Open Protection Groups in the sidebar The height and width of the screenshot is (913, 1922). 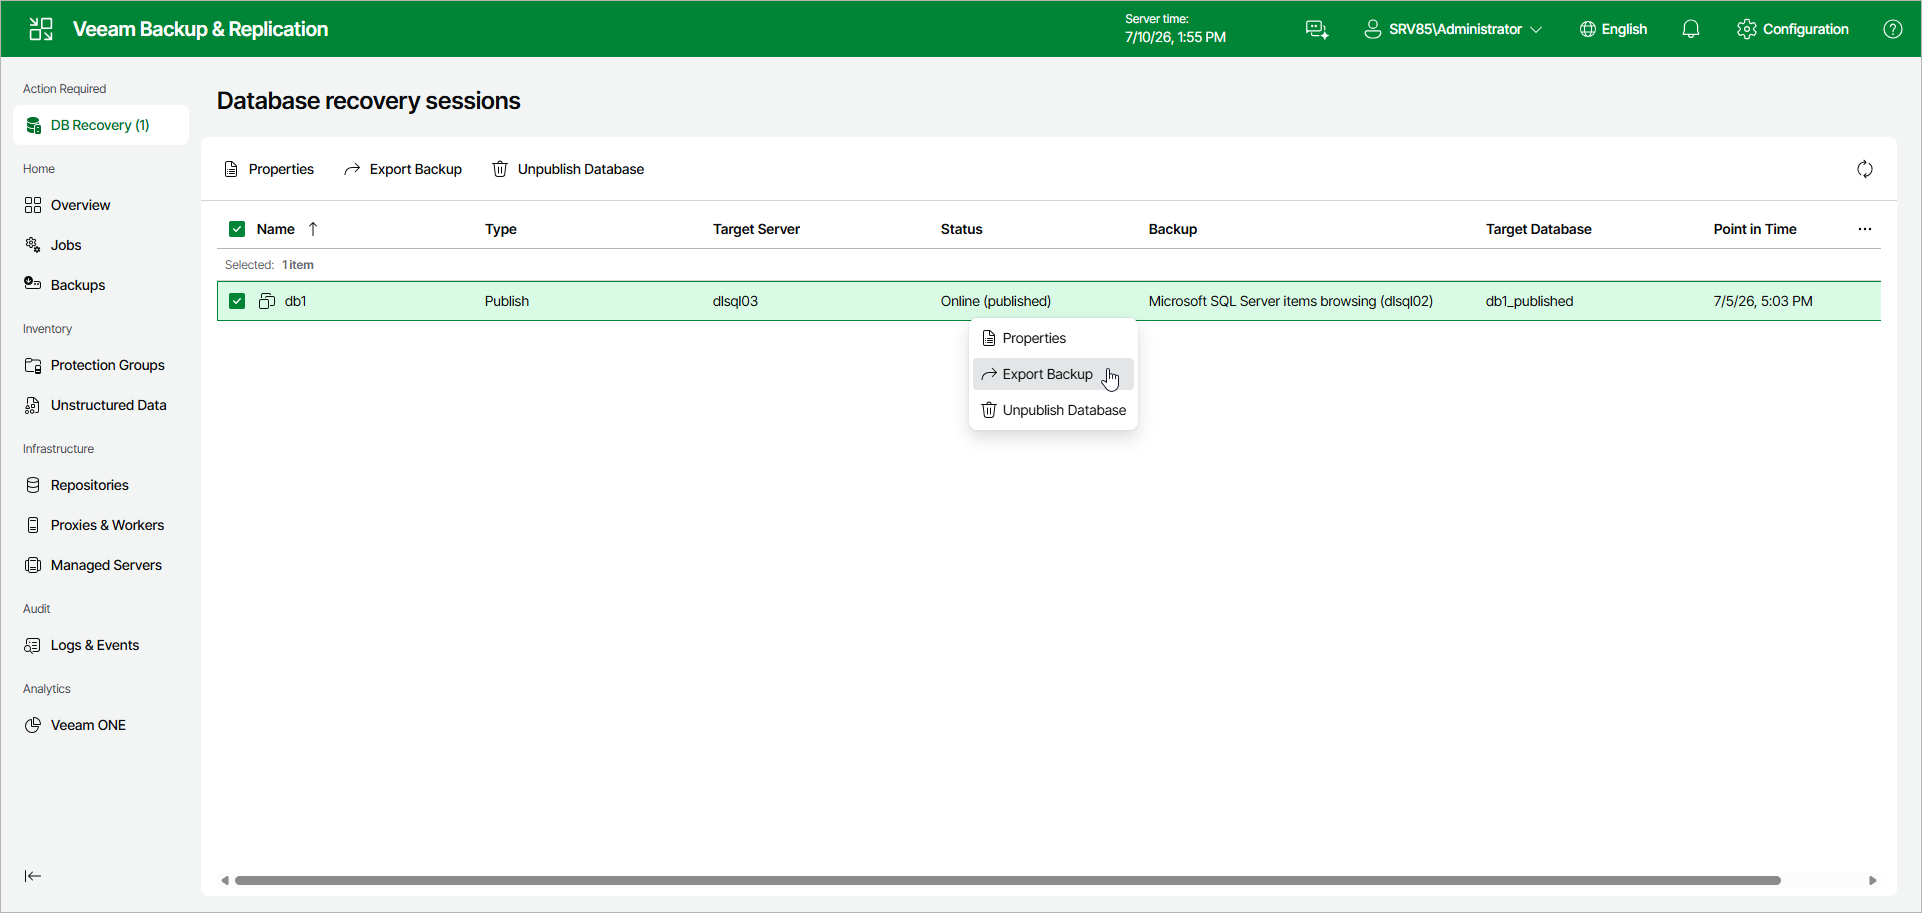point(101,365)
